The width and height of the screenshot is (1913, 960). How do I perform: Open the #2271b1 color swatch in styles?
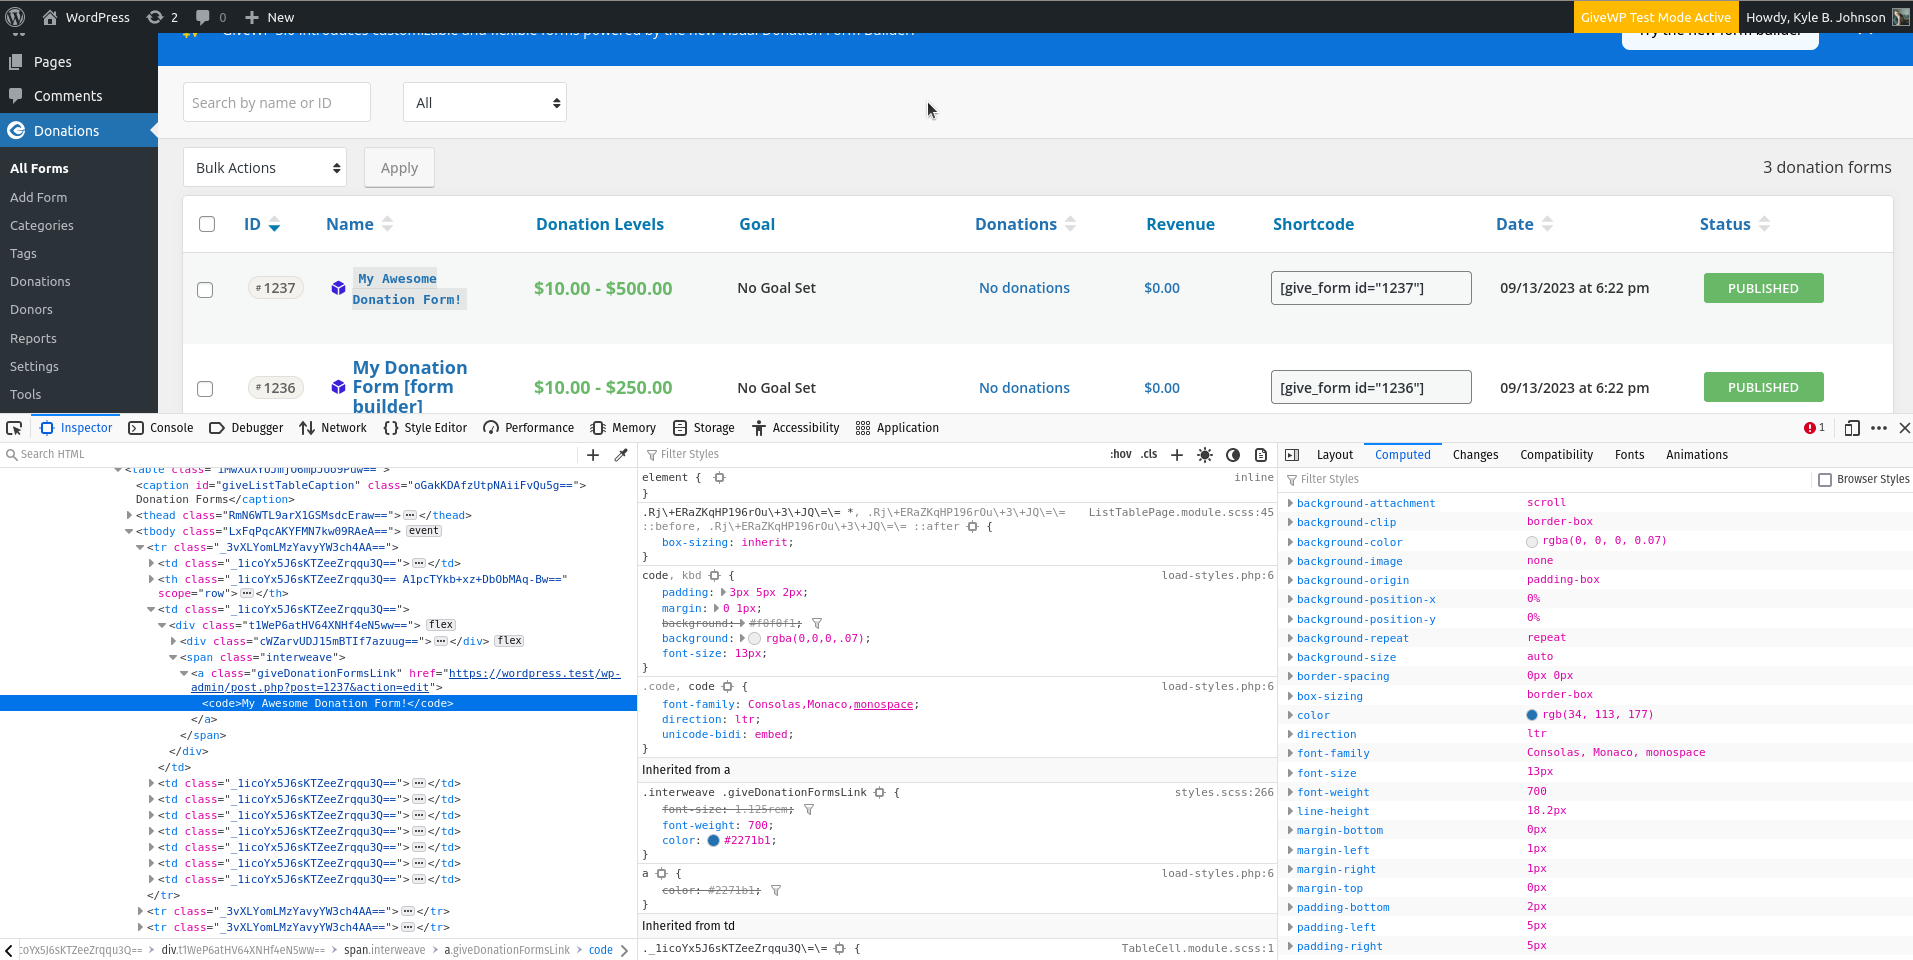click(713, 841)
